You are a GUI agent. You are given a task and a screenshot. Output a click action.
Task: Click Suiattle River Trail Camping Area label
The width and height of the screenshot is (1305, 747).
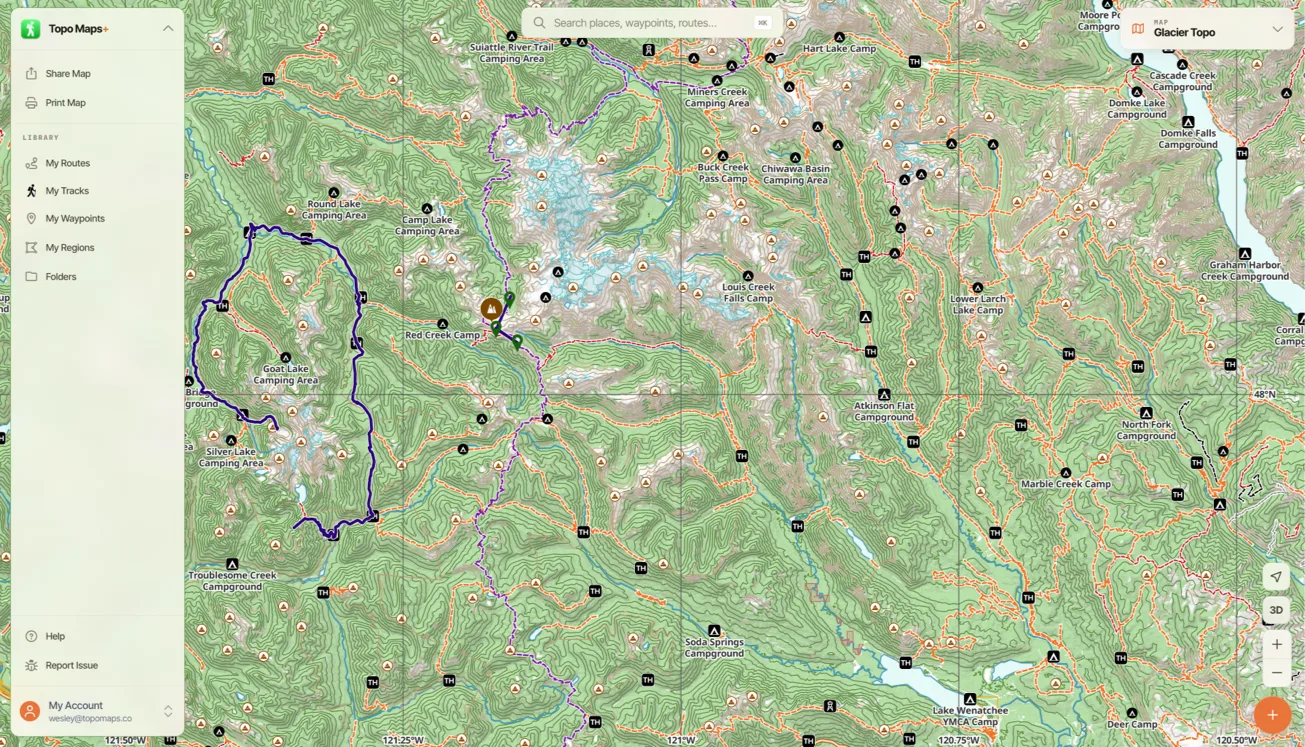coord(511,53)
